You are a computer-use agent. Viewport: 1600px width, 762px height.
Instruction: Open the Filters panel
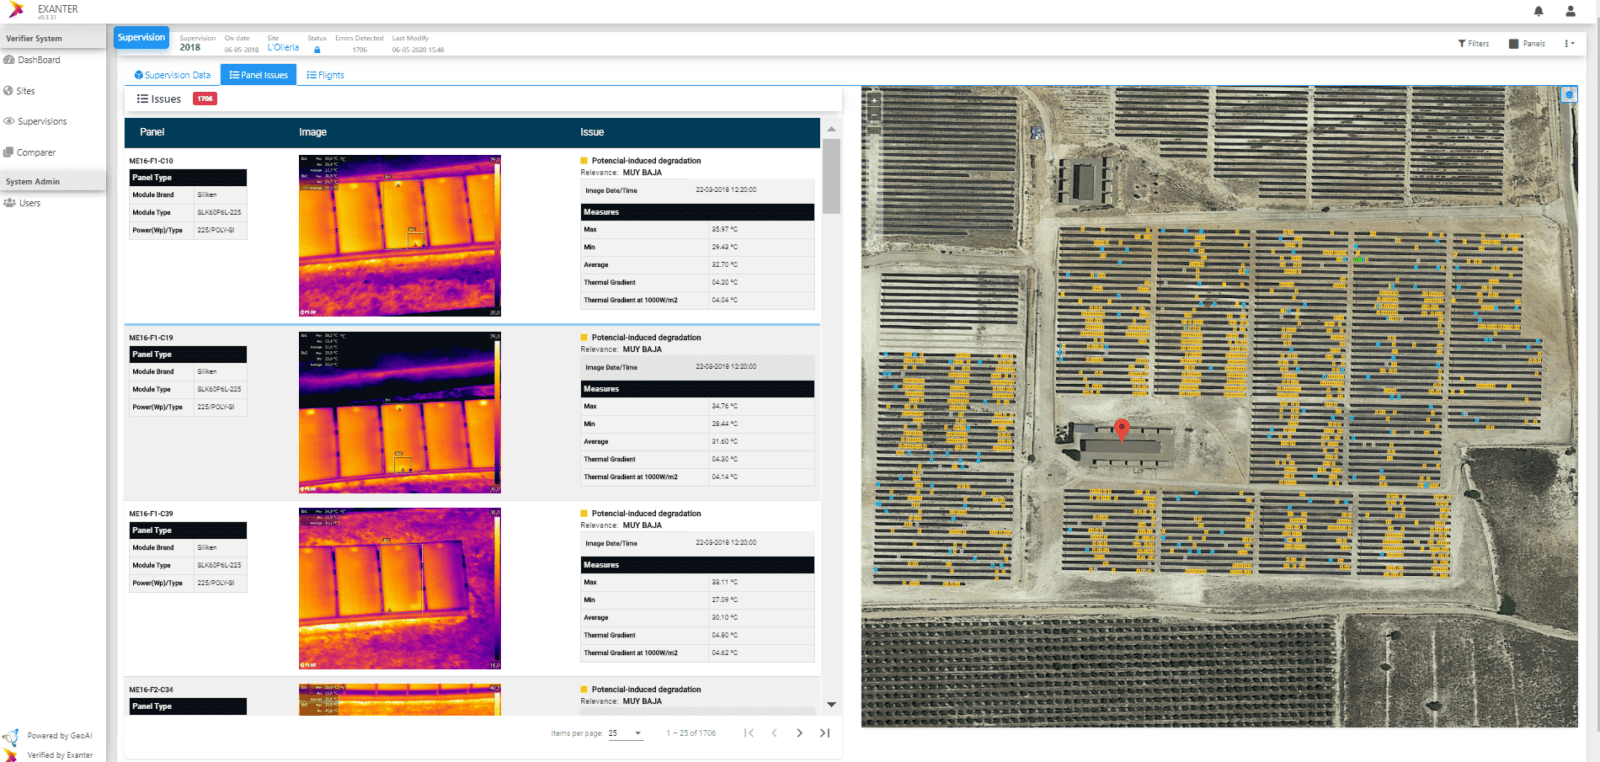click(x=1473, y=44)
